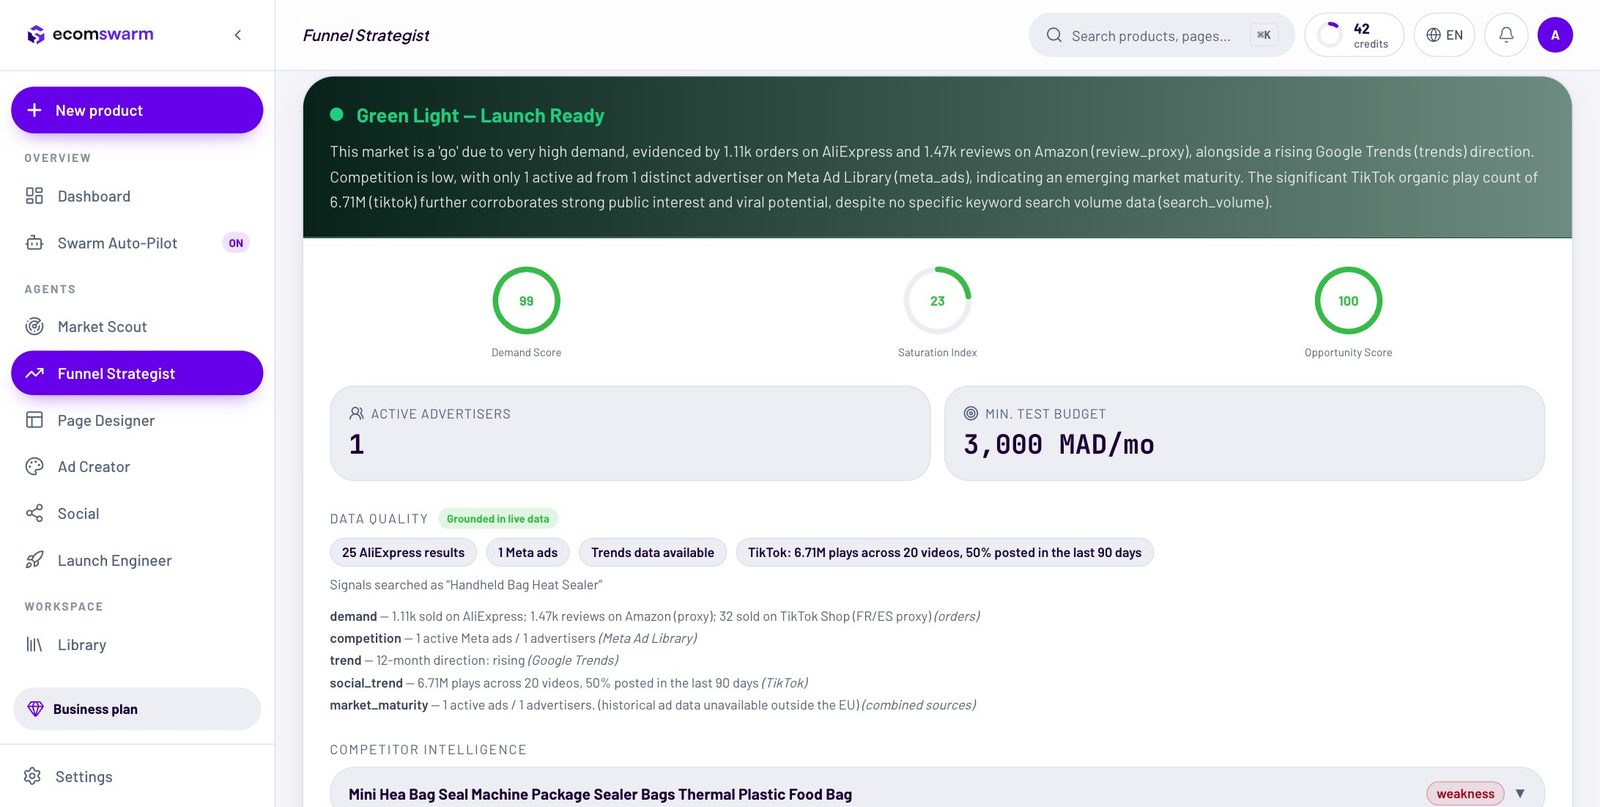Click the Dashboard grid icon

[35, 196]
